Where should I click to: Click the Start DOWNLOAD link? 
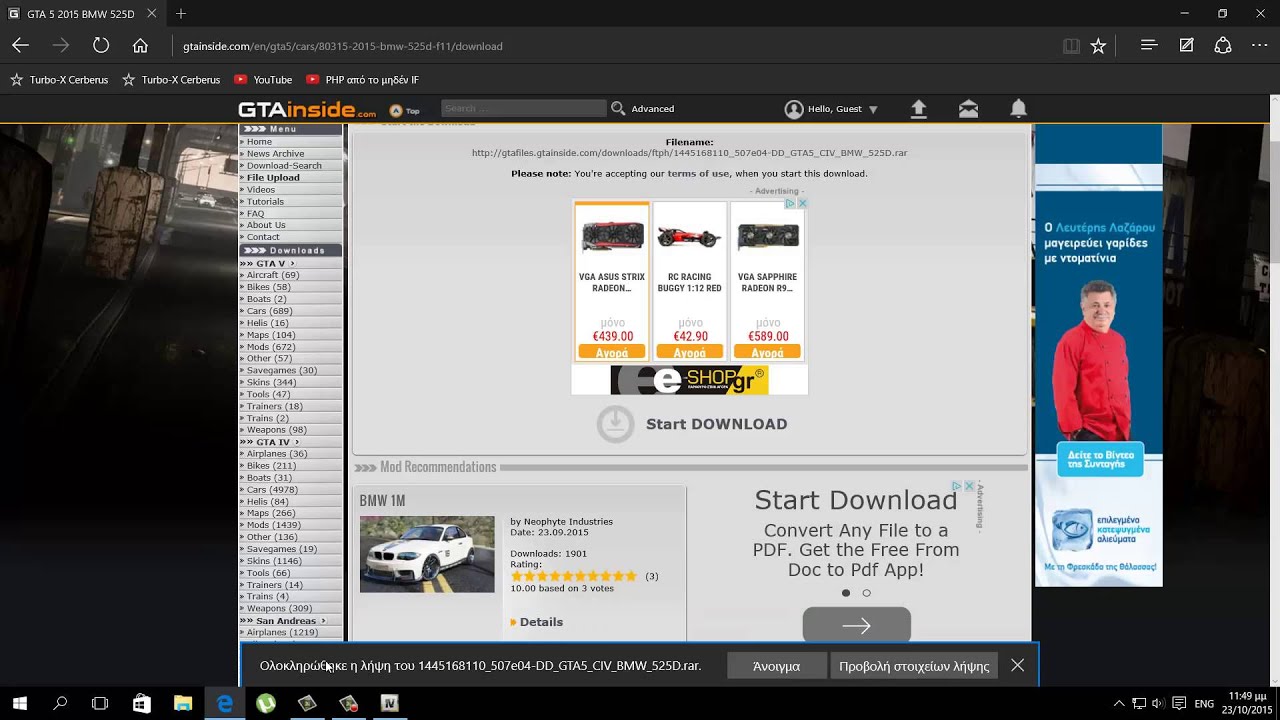coord(716,424)
